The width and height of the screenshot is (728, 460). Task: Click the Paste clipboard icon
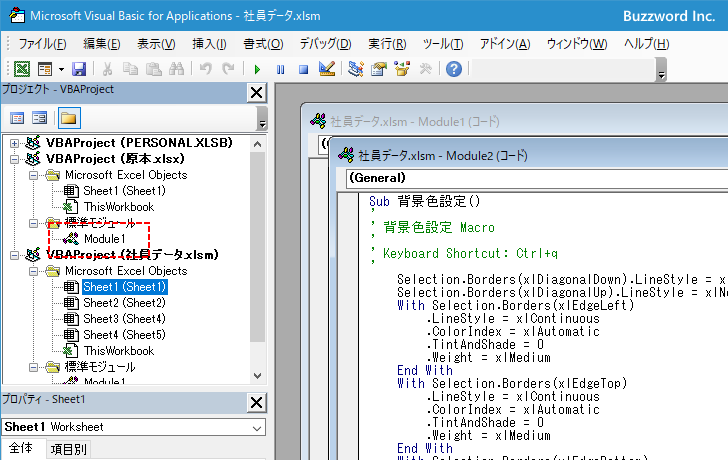click(154, 69)
